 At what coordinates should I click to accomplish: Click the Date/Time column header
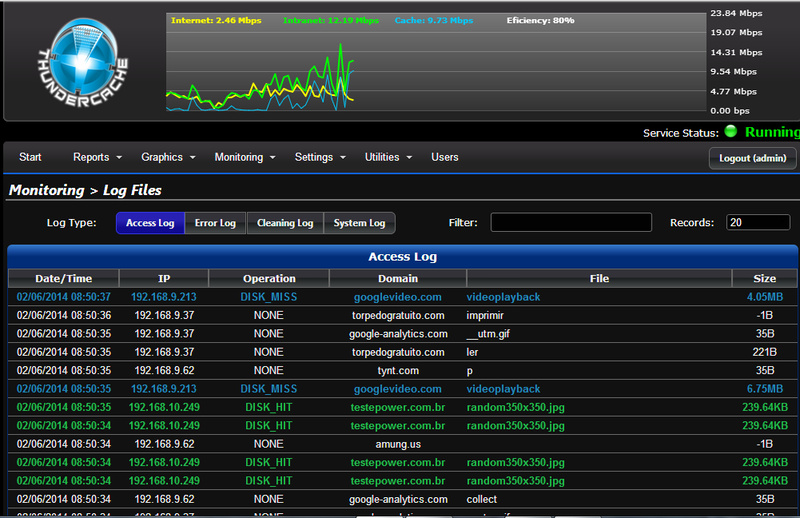pos(63,278)
